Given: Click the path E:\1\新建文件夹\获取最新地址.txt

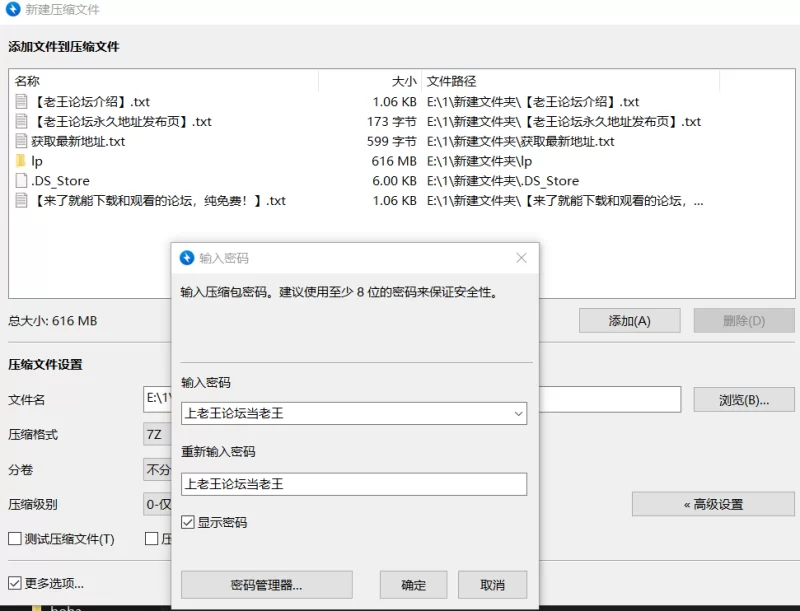Looking at the screenshot, I should click(521, 141).
